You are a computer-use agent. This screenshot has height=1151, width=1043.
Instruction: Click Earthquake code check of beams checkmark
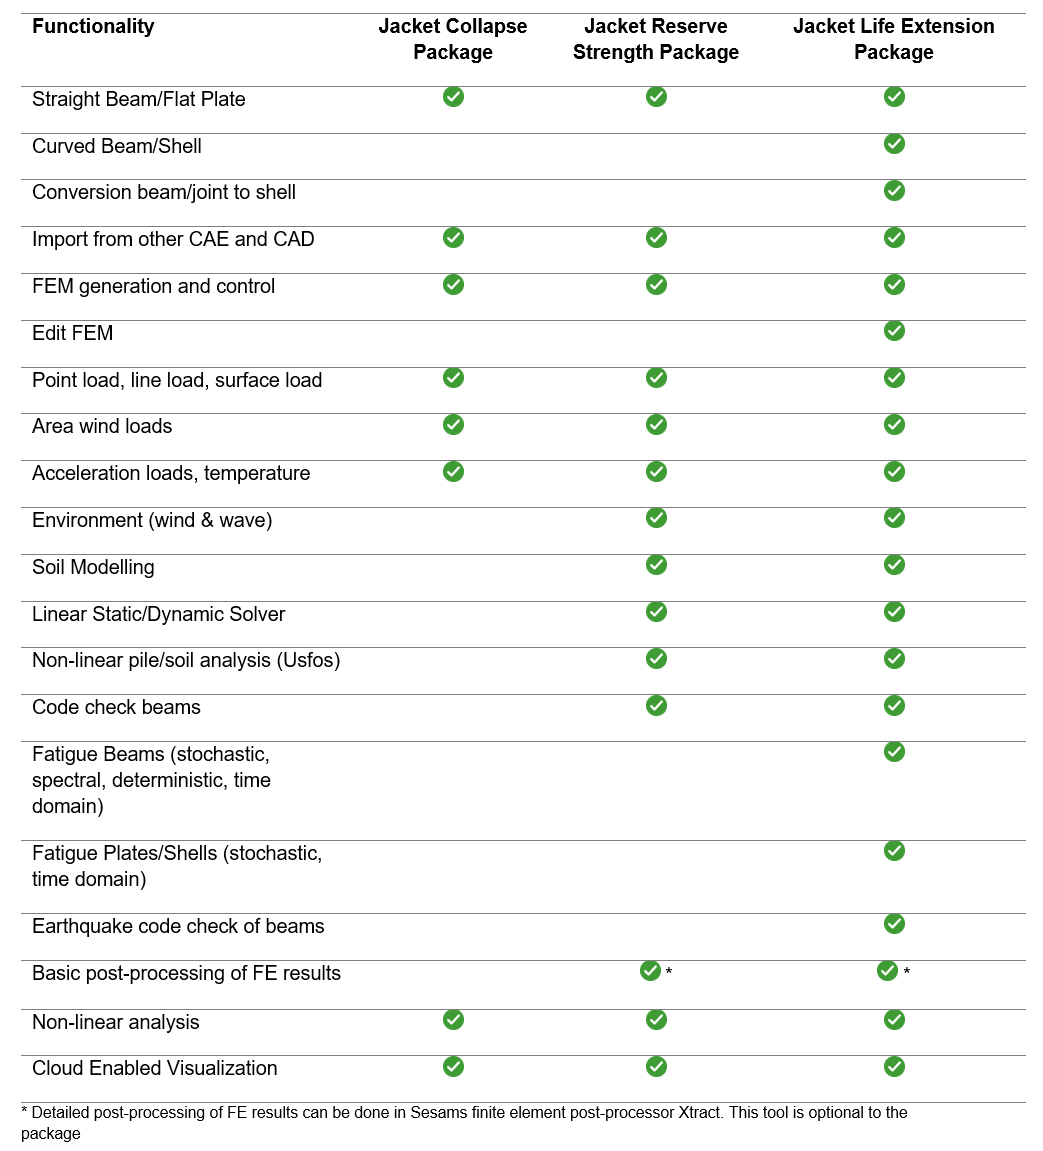894,924
